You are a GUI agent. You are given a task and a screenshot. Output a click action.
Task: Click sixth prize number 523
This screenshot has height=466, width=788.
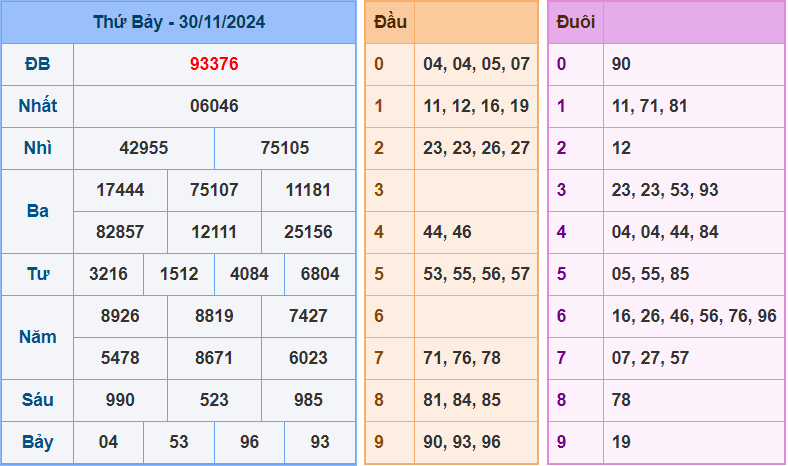[214, 400]
